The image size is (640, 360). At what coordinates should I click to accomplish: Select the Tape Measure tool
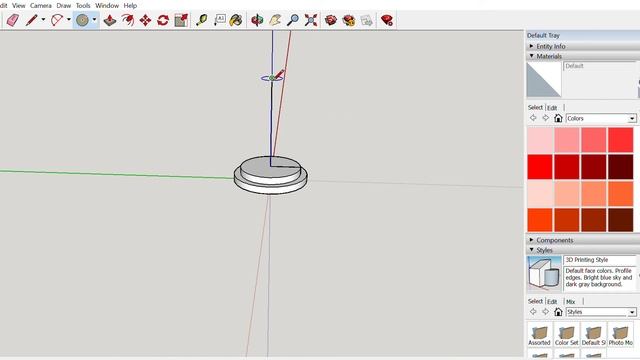click(202, 20)
